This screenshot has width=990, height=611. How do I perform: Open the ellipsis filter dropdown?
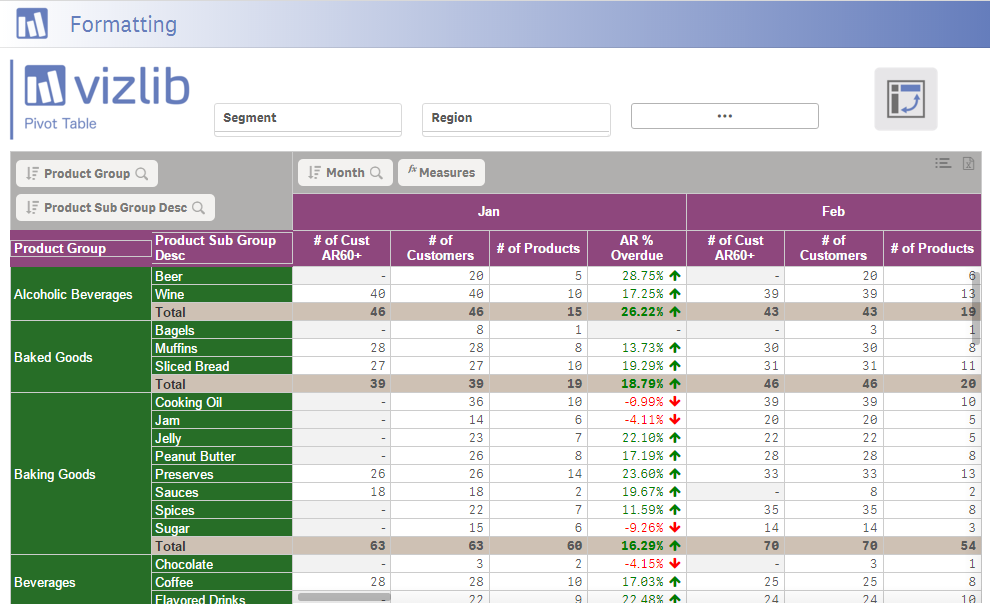click(x=724, y=116)
